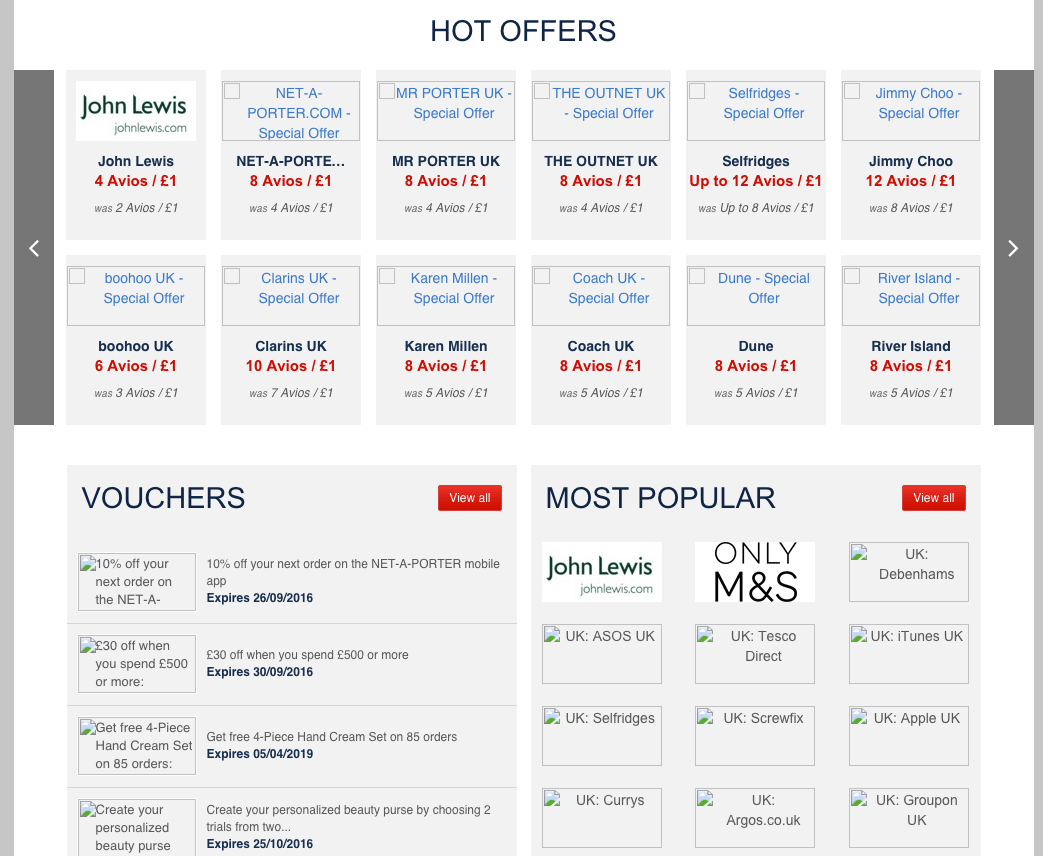Open the Only M&S logo
Viewport: 1043px width, 856px height.
coord(755,572)
